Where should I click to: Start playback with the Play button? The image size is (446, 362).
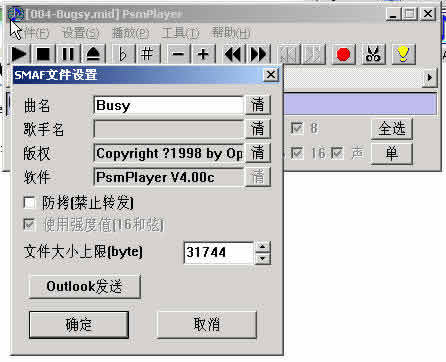(19, 54)
